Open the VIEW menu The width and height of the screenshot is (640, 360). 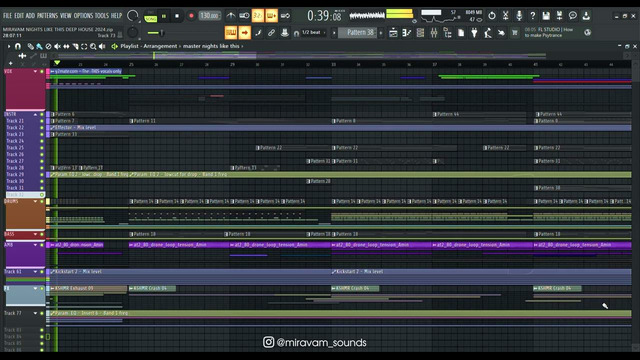tap(66, 16)
